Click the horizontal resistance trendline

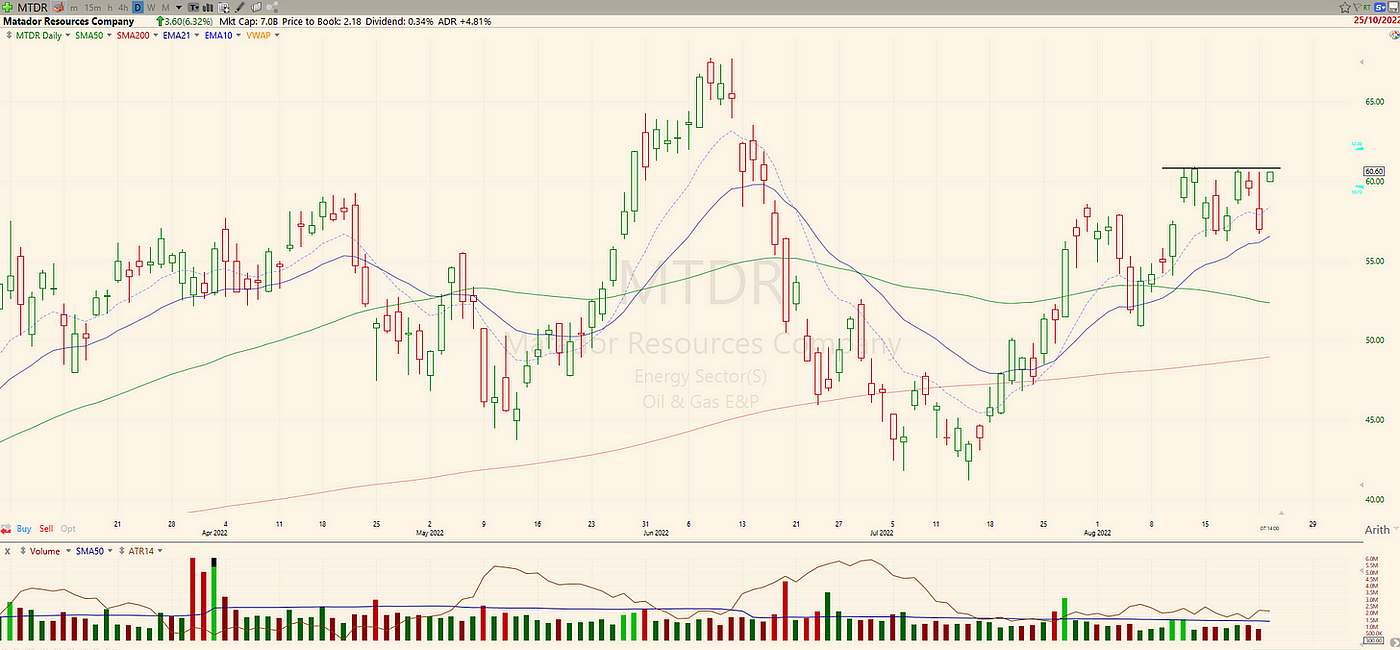click(1220, 167)
